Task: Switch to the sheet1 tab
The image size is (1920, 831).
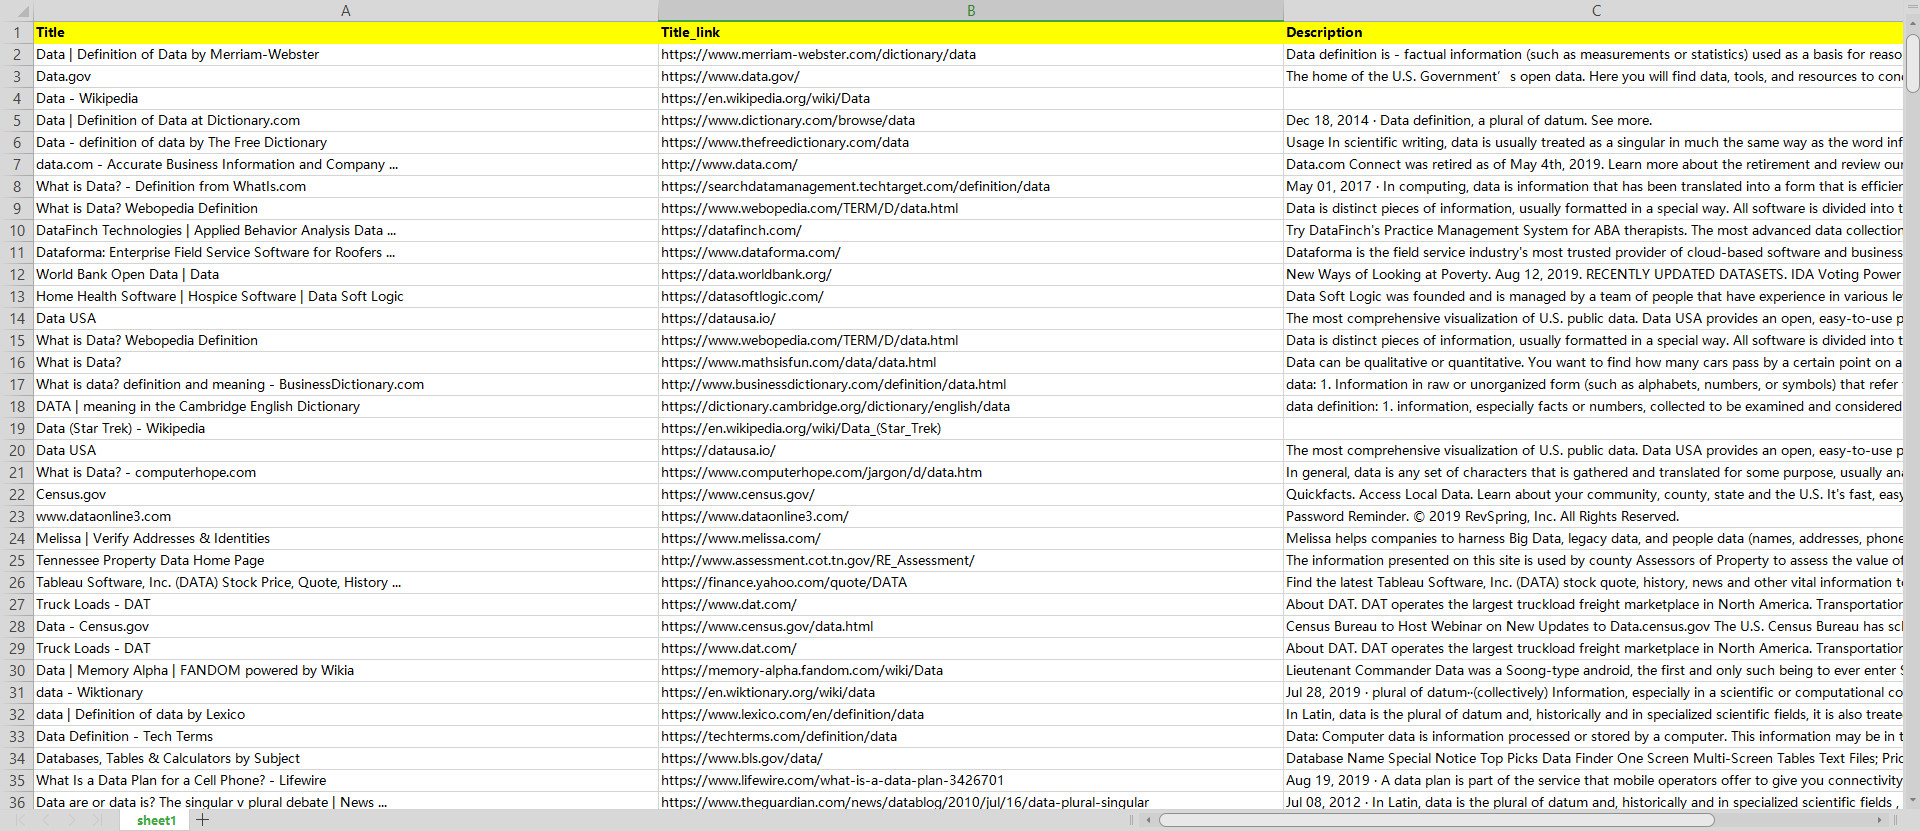Action: point(156,820)
